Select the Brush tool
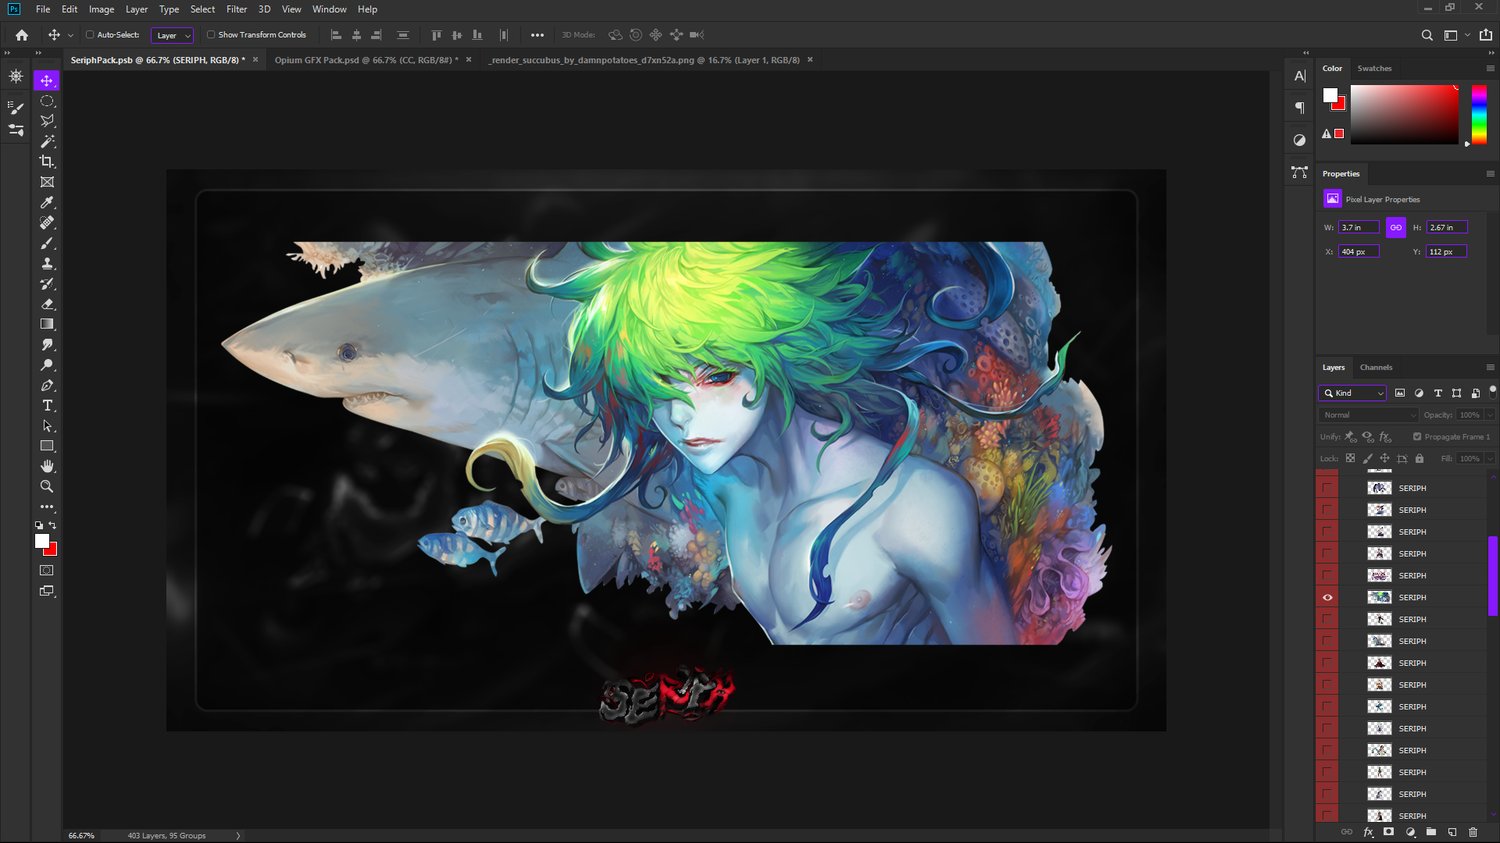 point(46,243)
